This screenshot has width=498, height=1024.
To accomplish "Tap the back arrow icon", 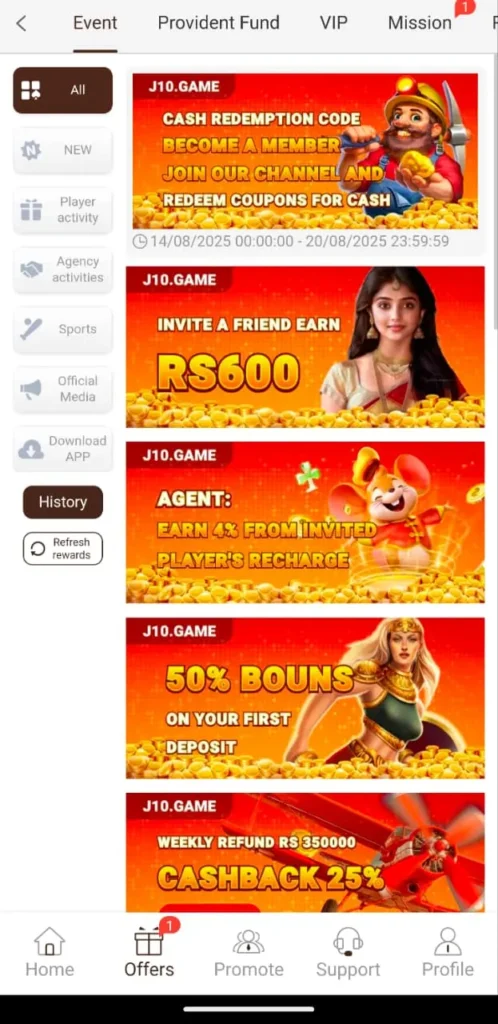I will coord(21,24).
